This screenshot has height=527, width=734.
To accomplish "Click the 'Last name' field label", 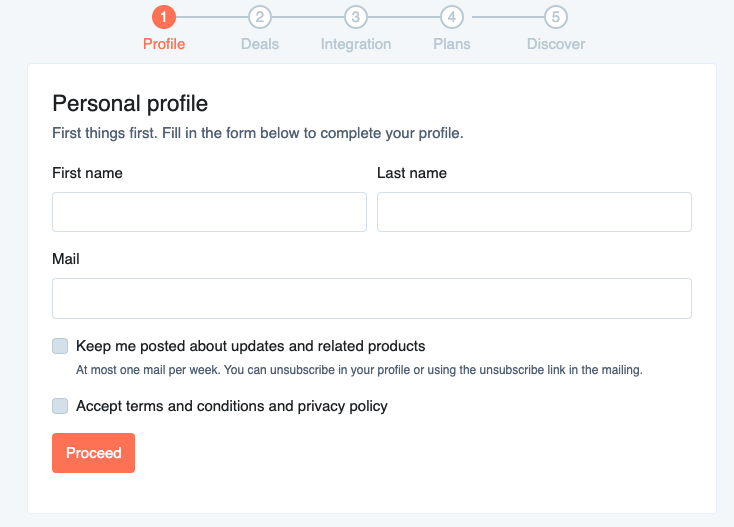I will 412,173.
